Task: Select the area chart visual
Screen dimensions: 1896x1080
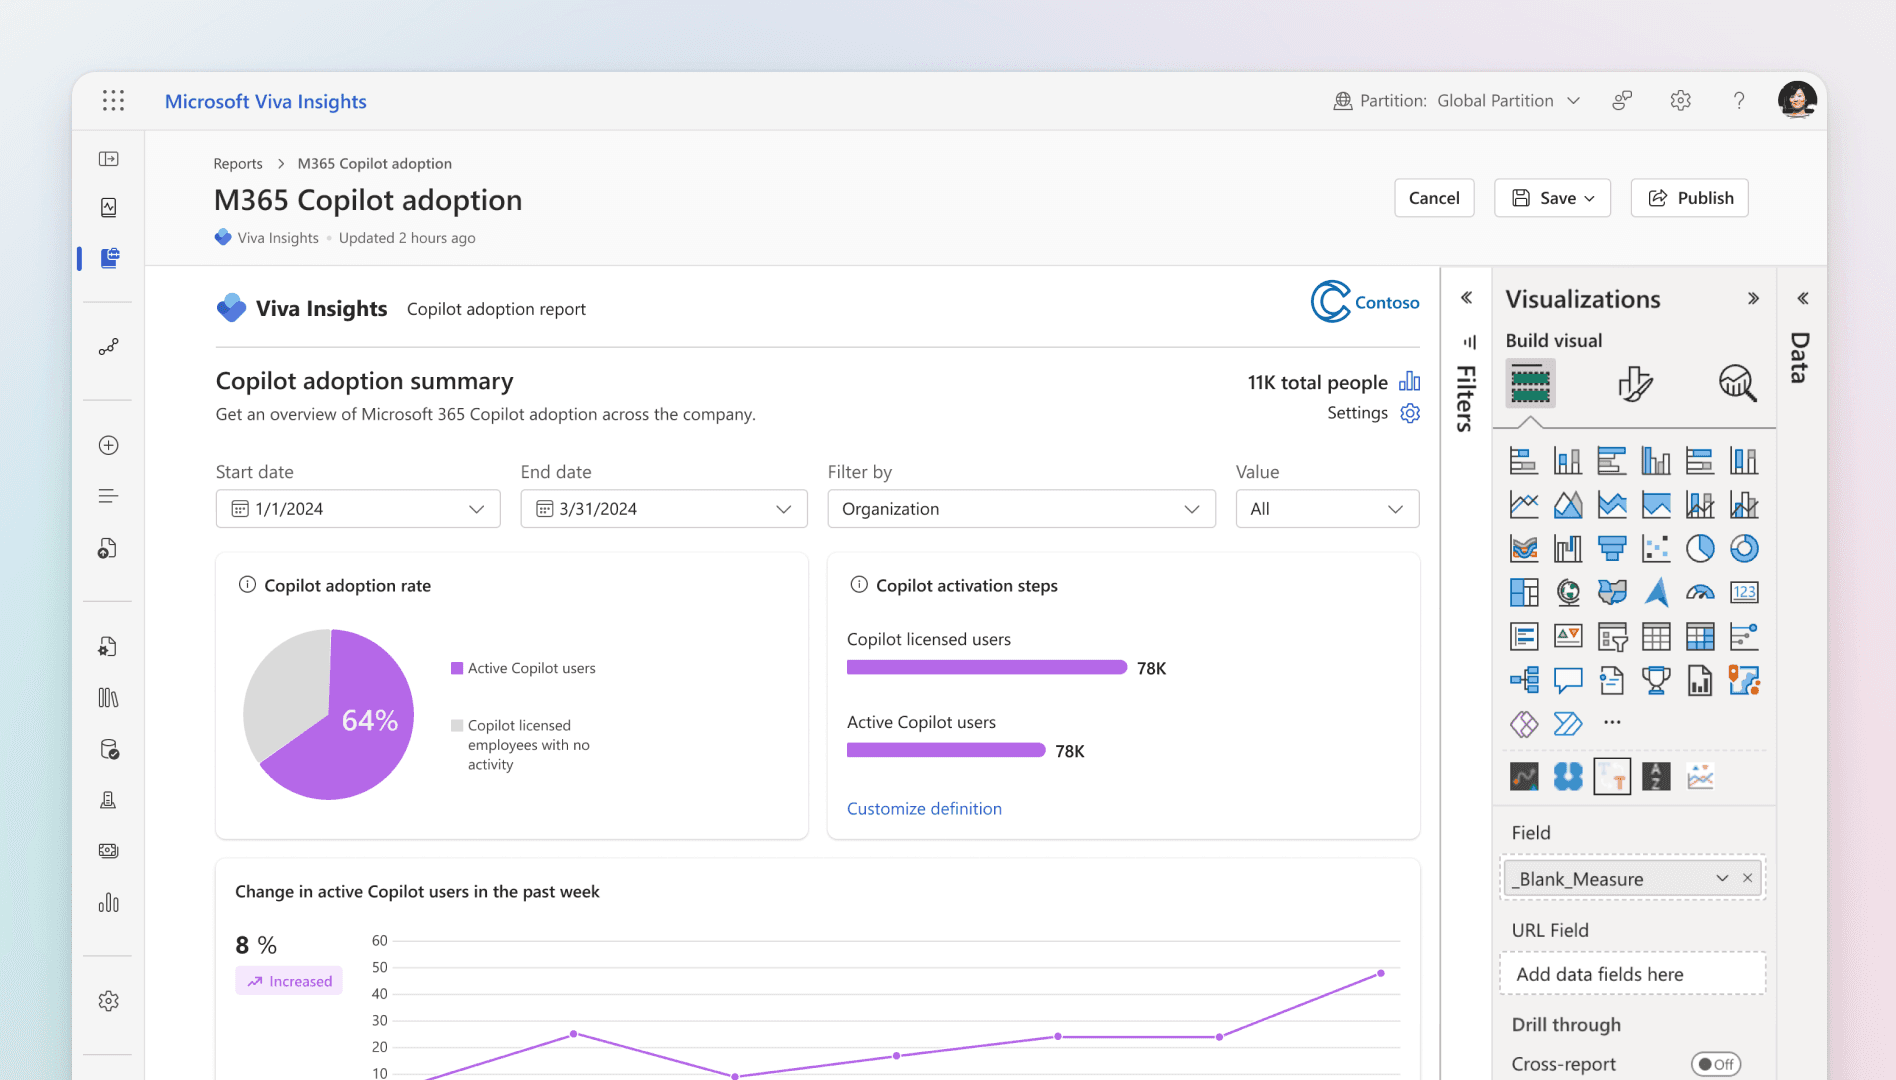Action: pyautogui.click(x=1567, y=505)
